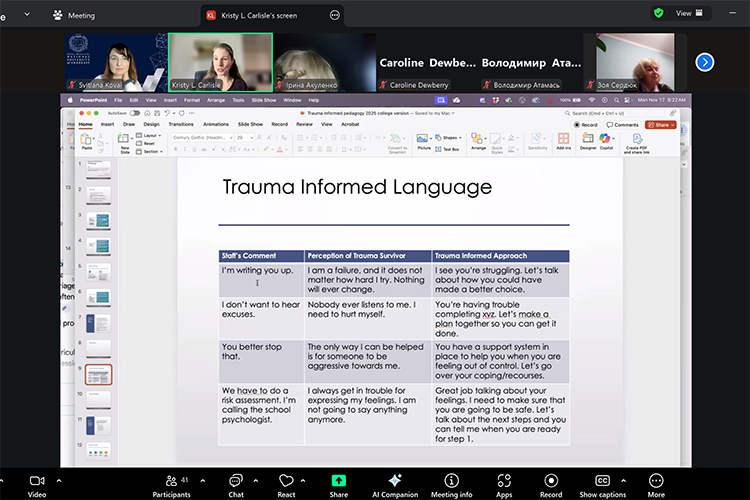Toggle meeting recording with Record button
Screen dimensions: 750x500
coord(551,482)
